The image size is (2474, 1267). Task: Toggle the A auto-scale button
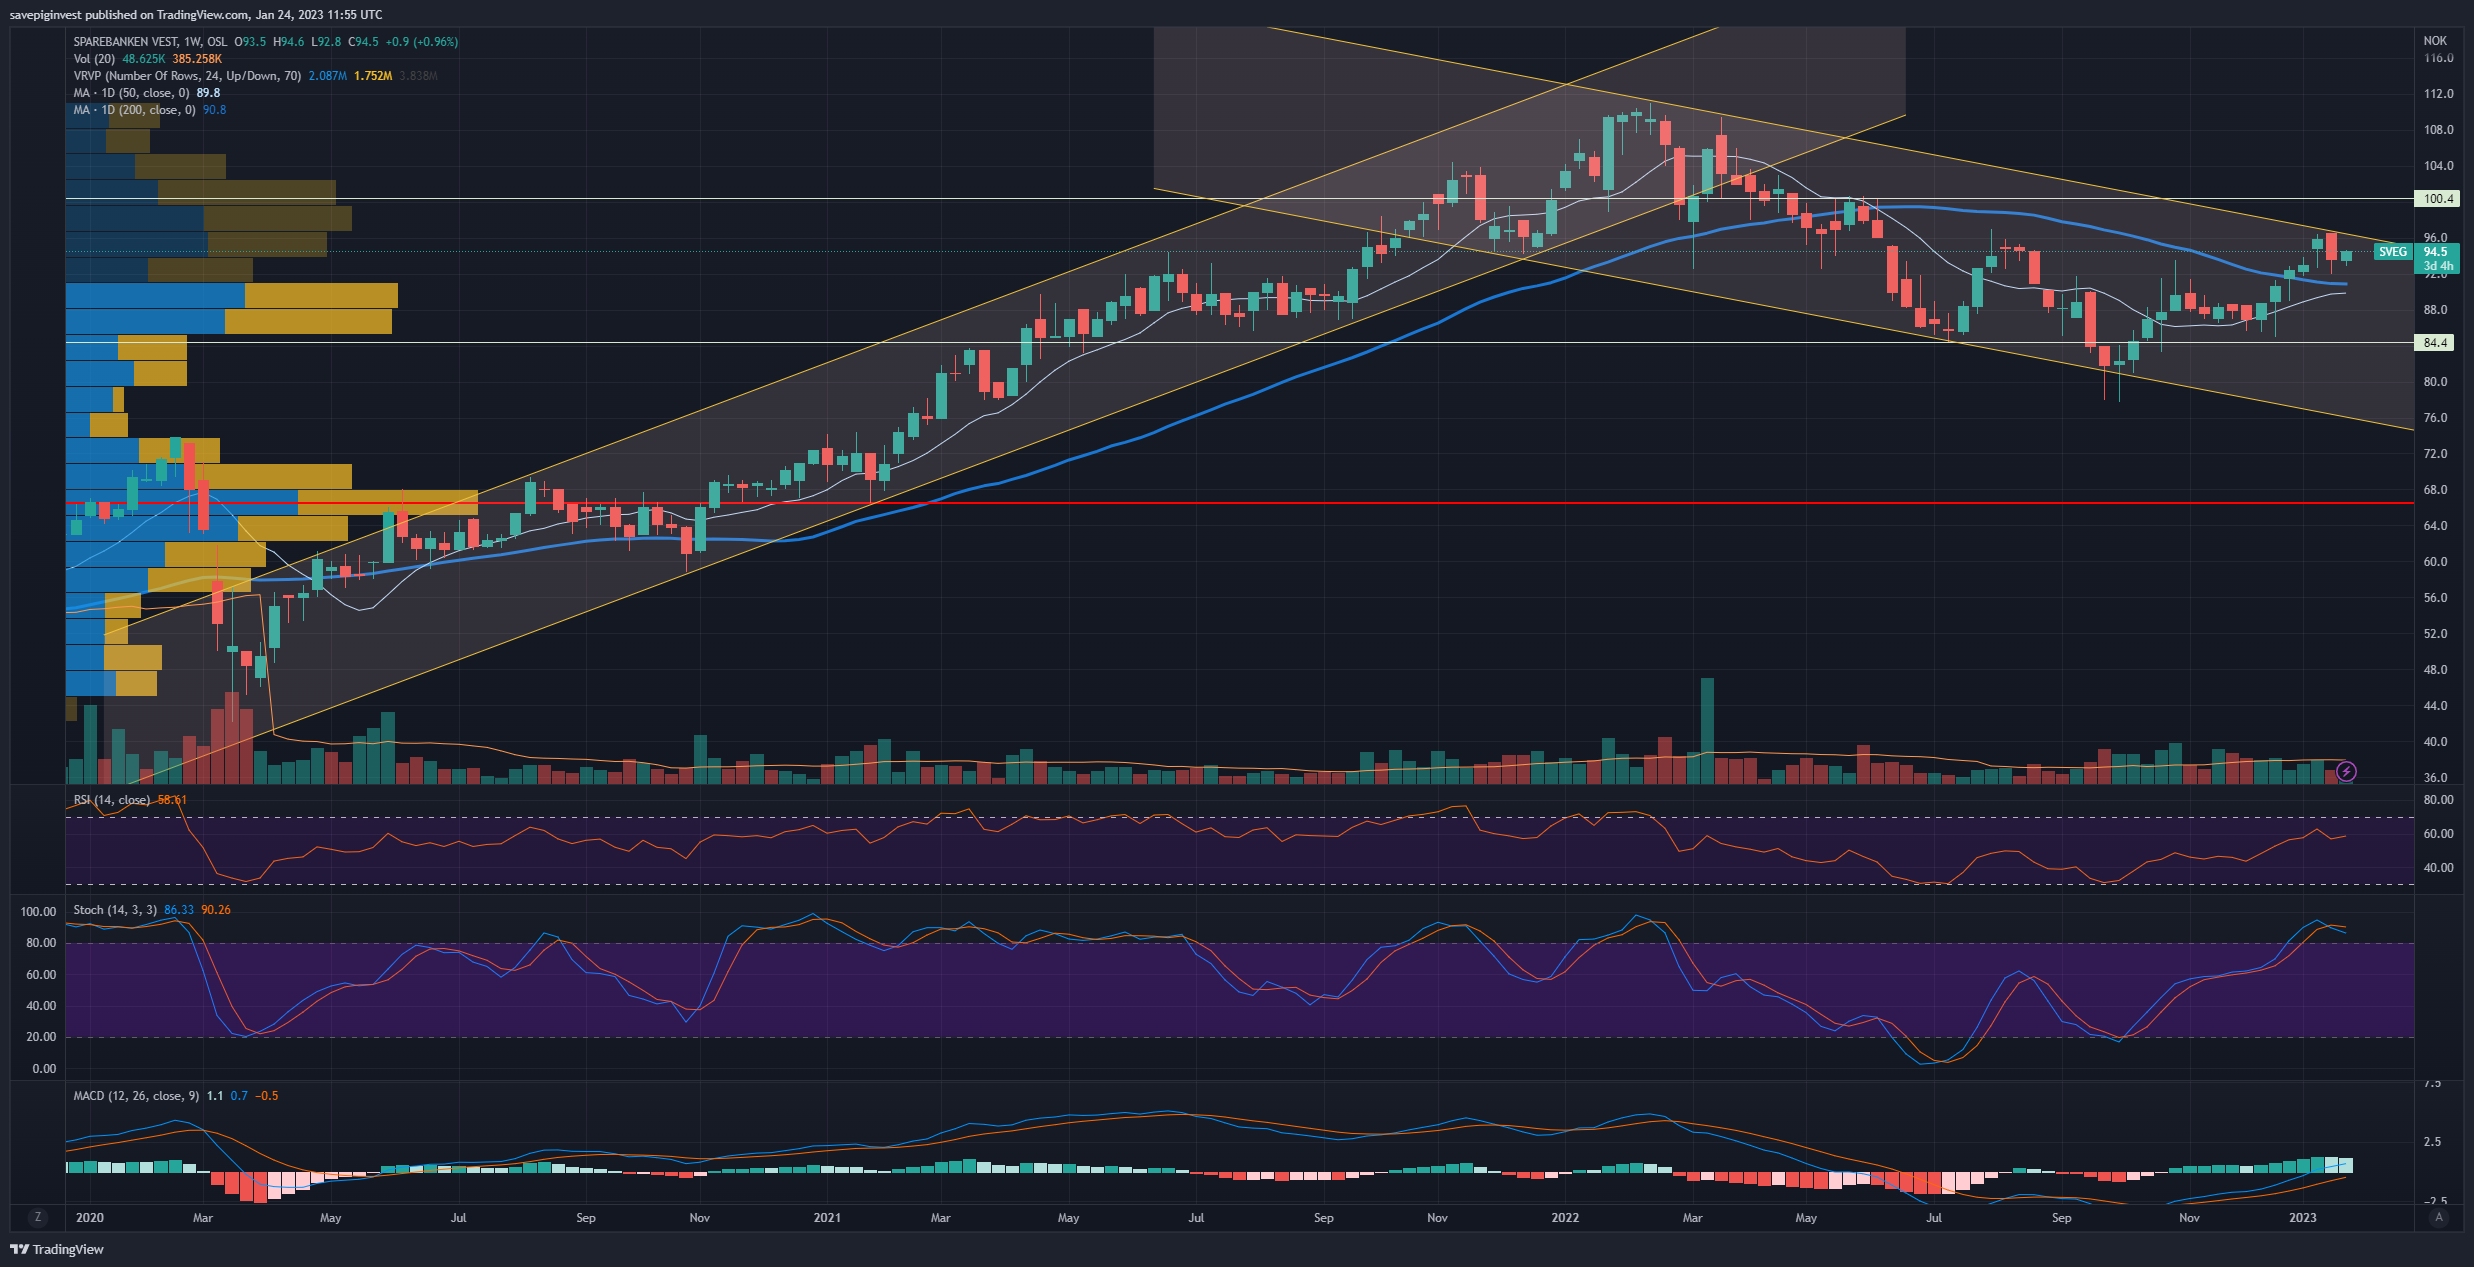point(2438,1217)
